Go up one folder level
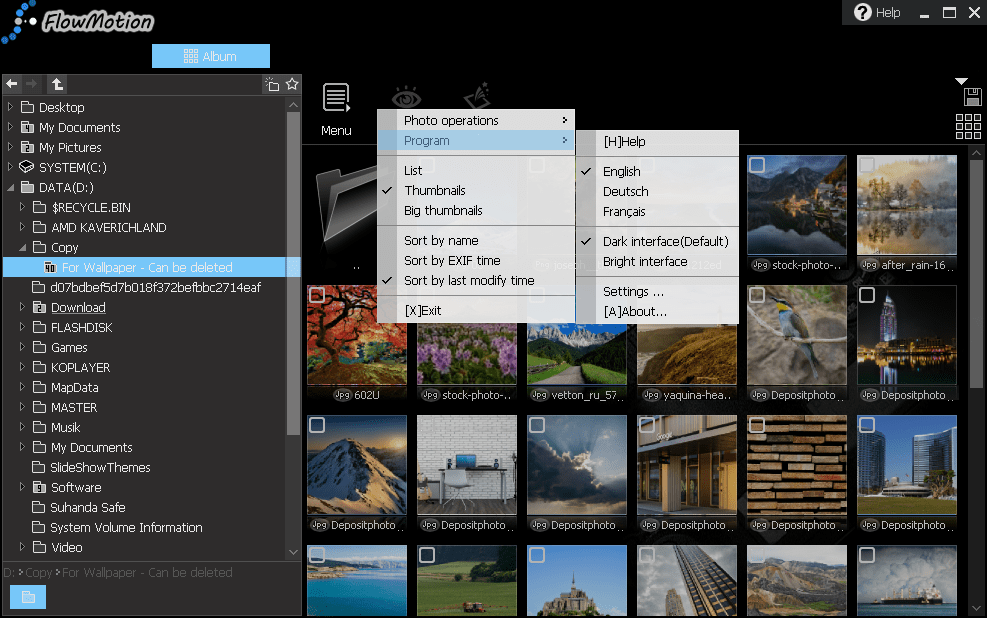987x618 pixels. point(57,84)
